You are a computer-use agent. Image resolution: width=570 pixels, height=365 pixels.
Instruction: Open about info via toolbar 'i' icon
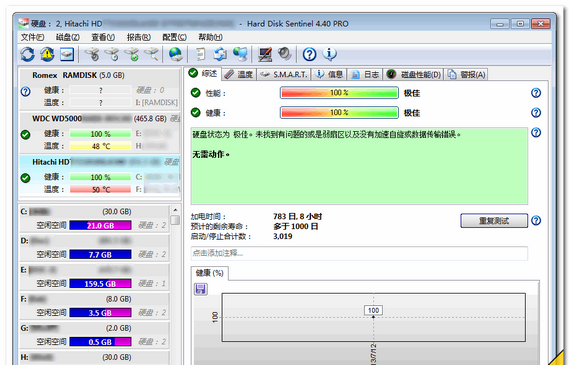329,55
